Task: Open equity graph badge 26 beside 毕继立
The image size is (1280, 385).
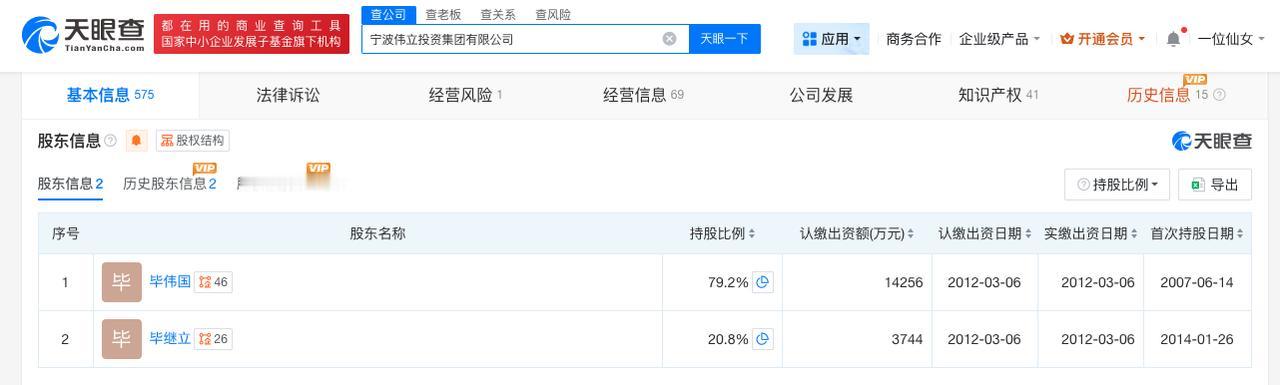Action: pyautogui.click(x=213, y=339)
